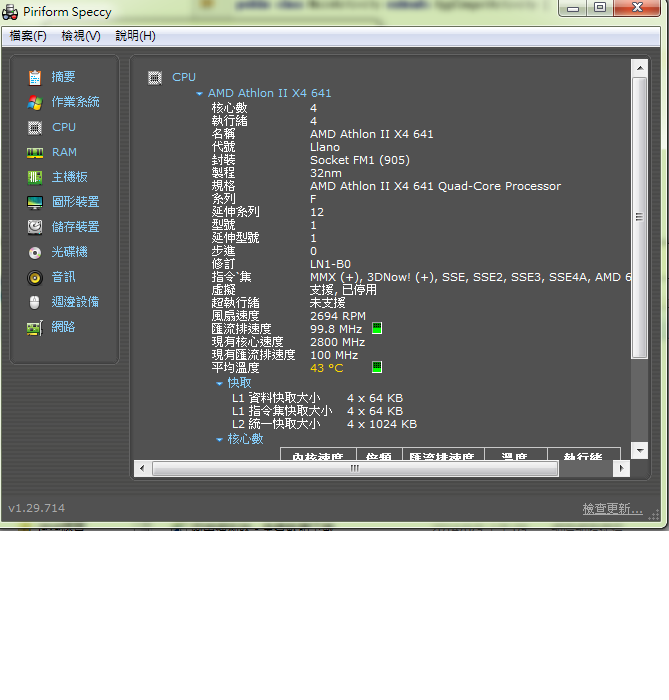Viewport: 669px width, 700px height.
Task: Click the 32nm process value
Action: click(x=326, y=173)
